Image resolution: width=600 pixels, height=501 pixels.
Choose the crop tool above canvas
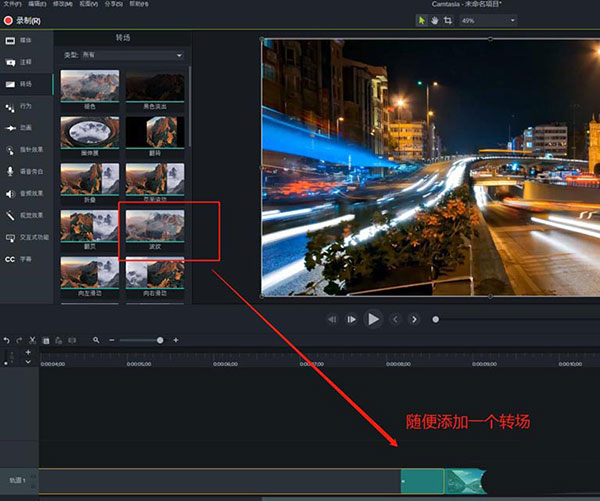(447, 20)
